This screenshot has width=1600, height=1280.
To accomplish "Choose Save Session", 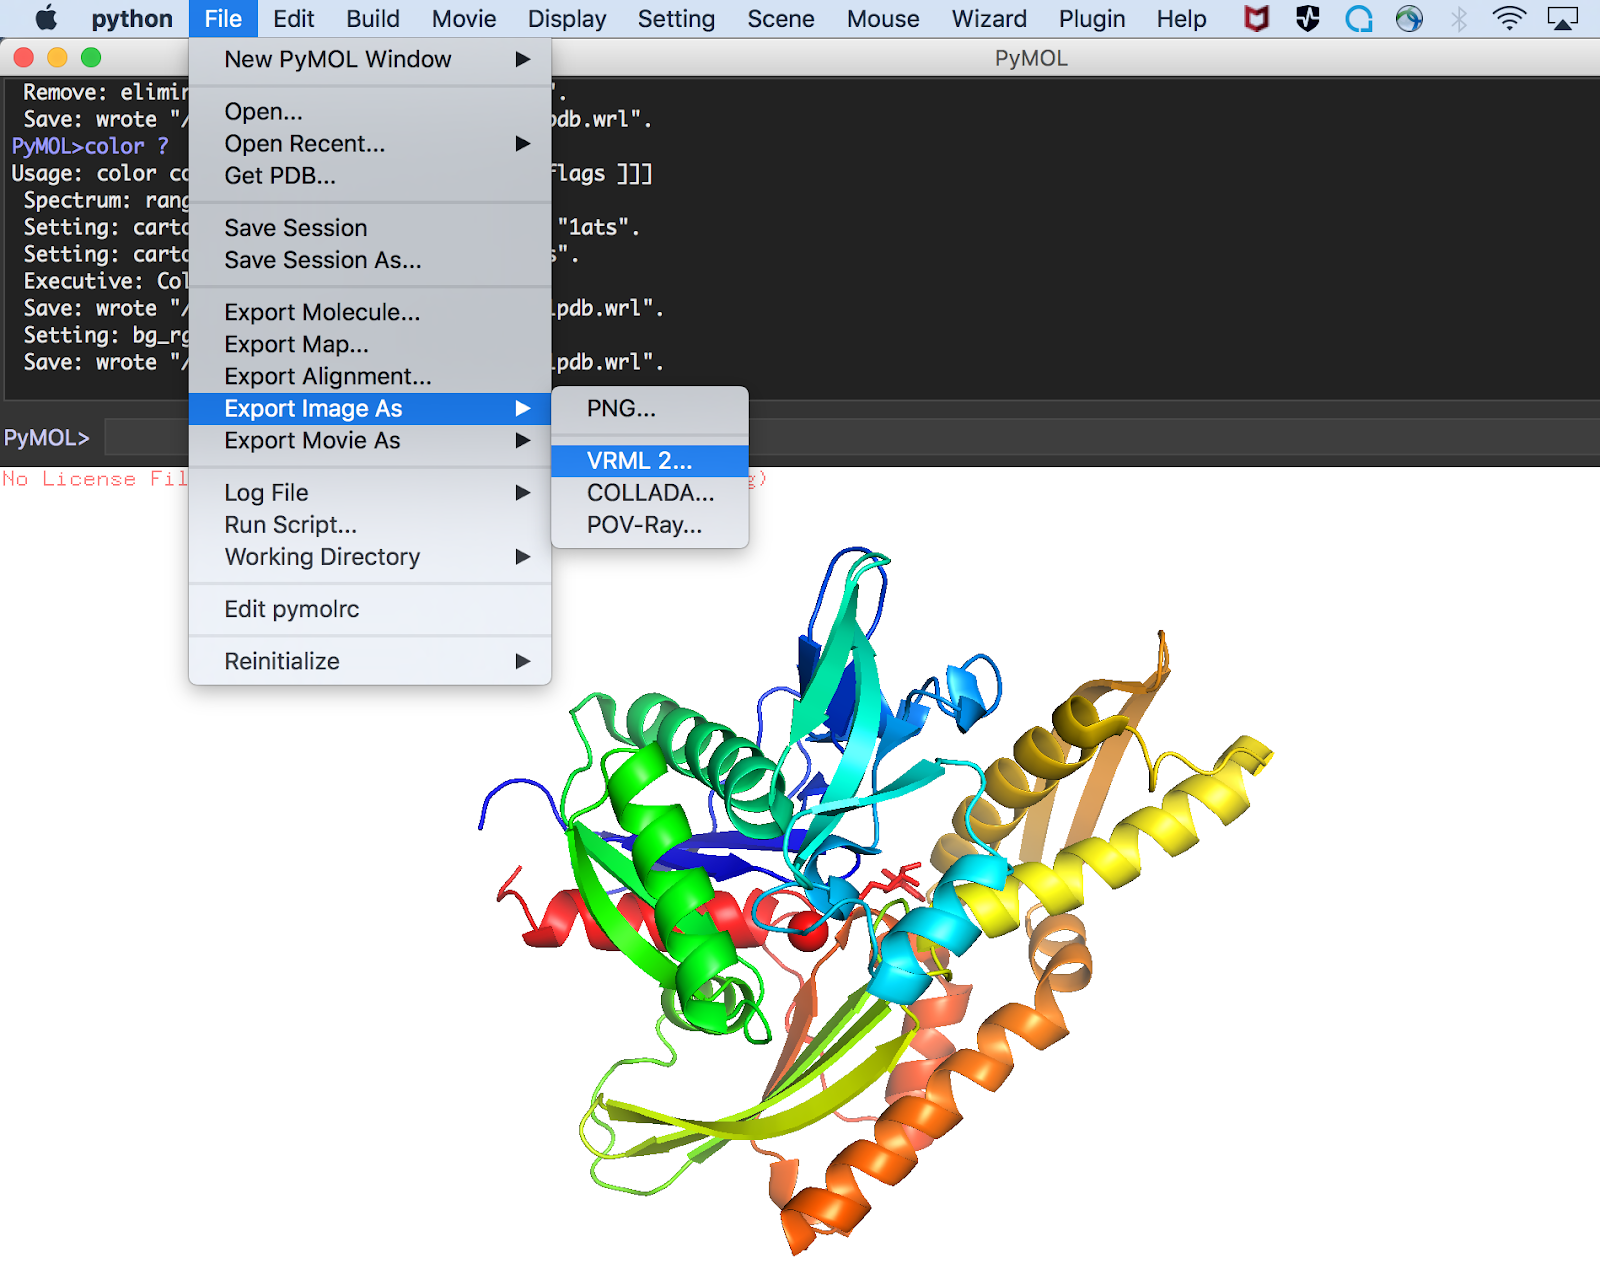I will click(x=370, y=228).
